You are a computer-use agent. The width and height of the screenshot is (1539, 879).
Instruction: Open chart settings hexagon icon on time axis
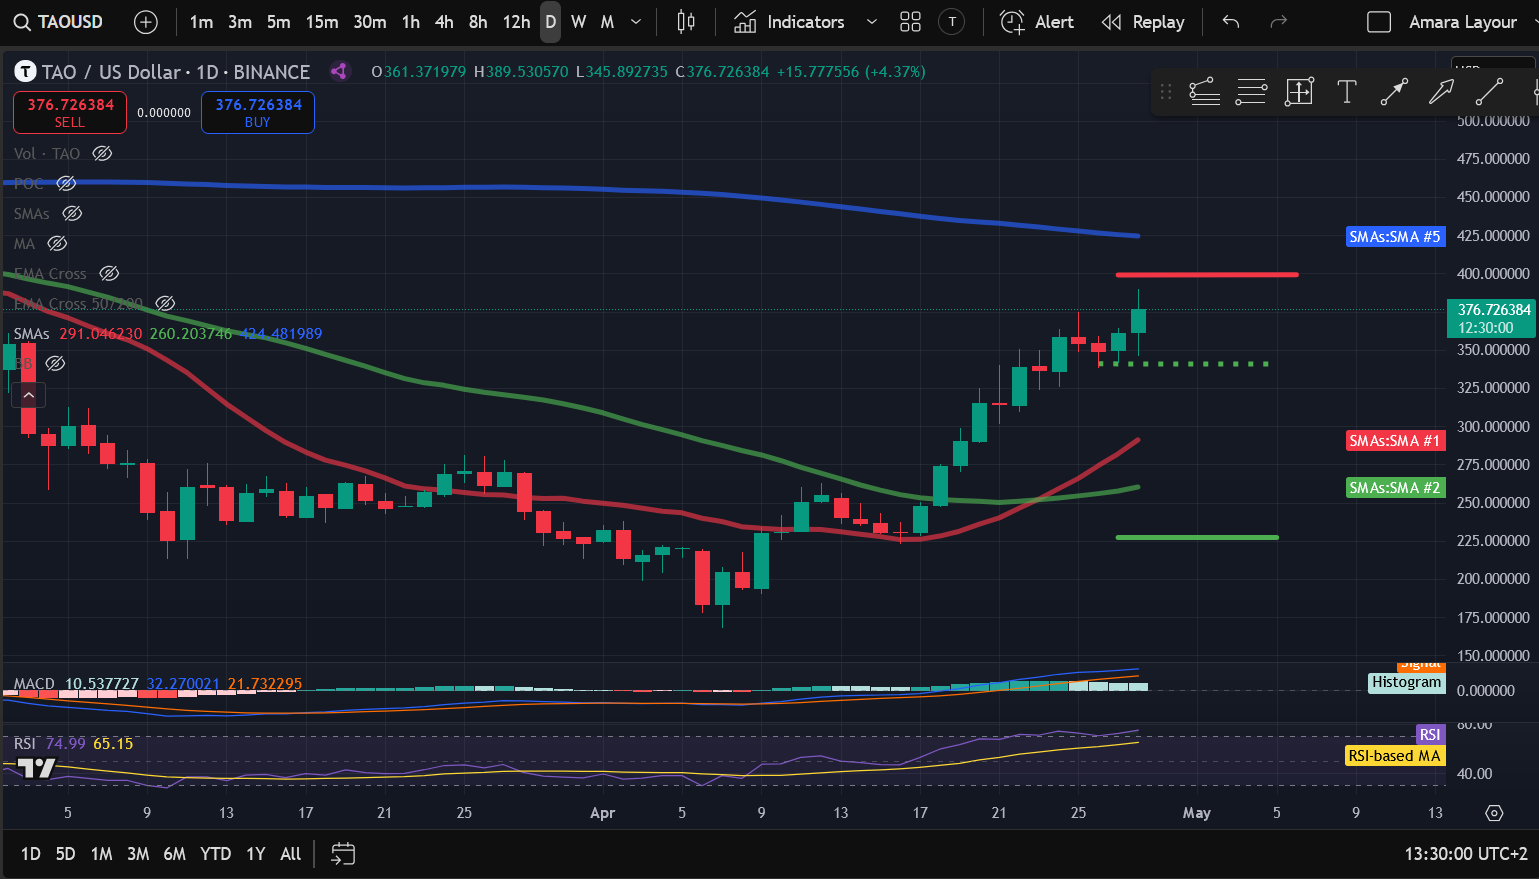(1494, 813)
